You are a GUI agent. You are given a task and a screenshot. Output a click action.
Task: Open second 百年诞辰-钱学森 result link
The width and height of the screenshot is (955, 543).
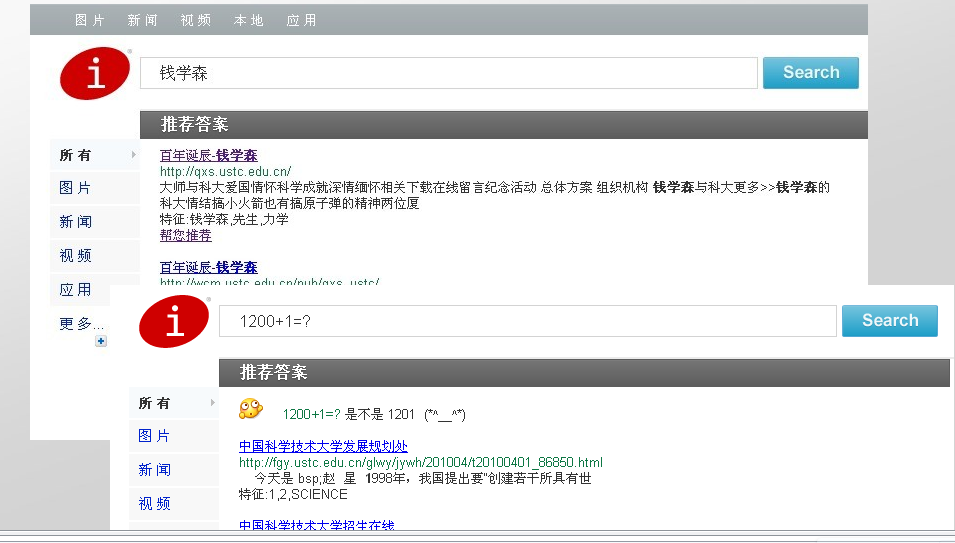point(208,267)
